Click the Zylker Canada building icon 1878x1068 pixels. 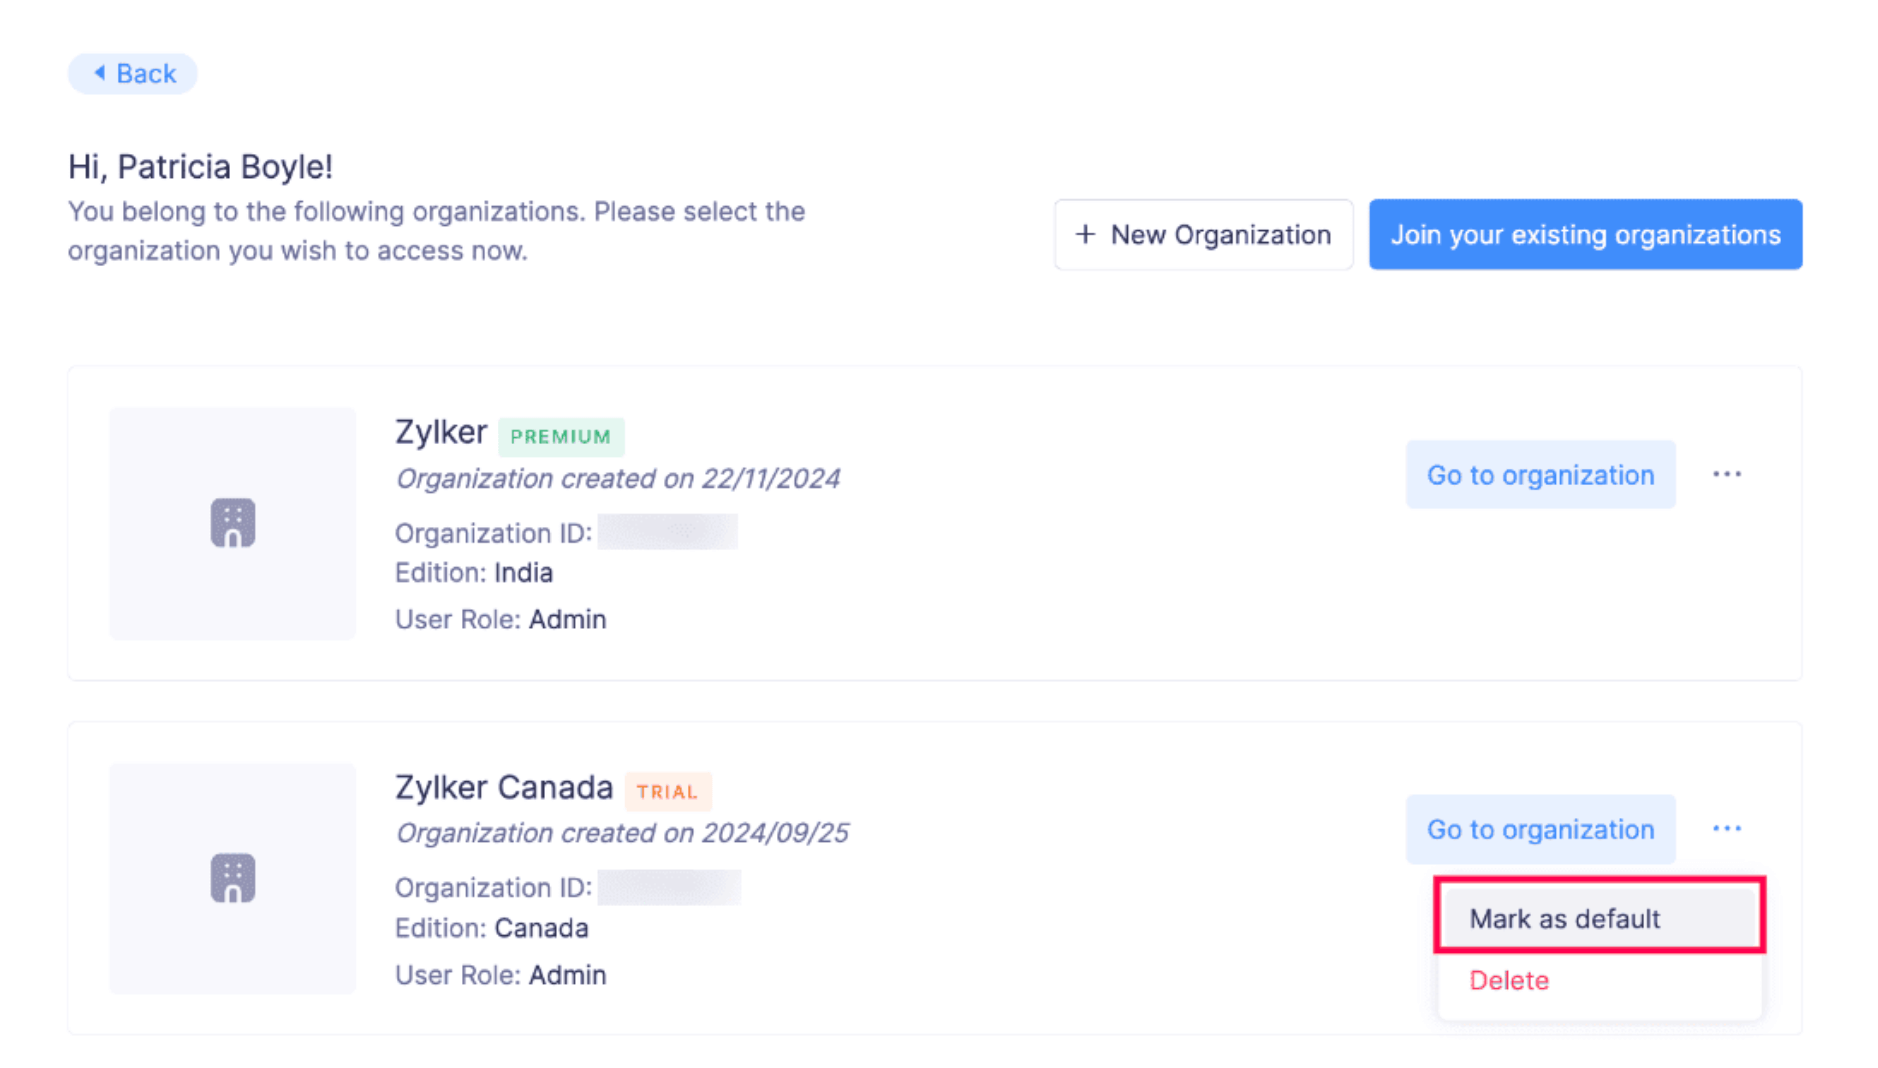tap(231, 877)
